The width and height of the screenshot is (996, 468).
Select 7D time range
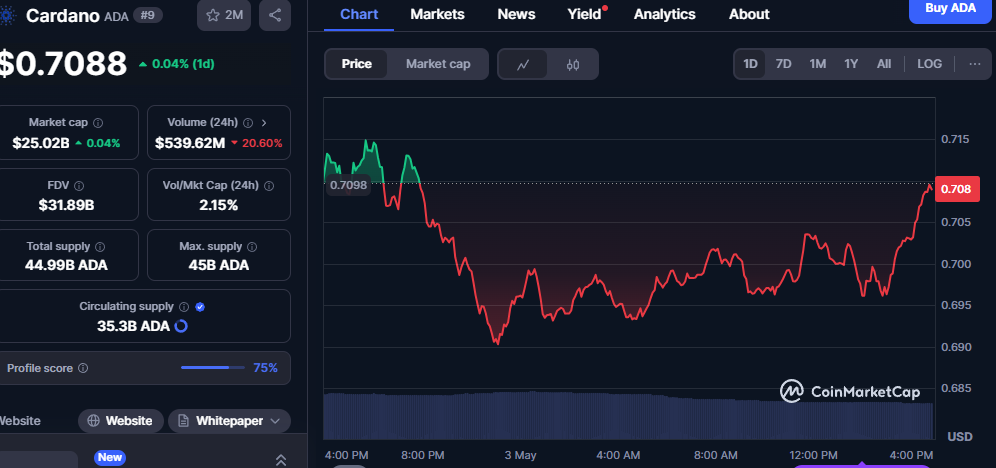[784, 64]
